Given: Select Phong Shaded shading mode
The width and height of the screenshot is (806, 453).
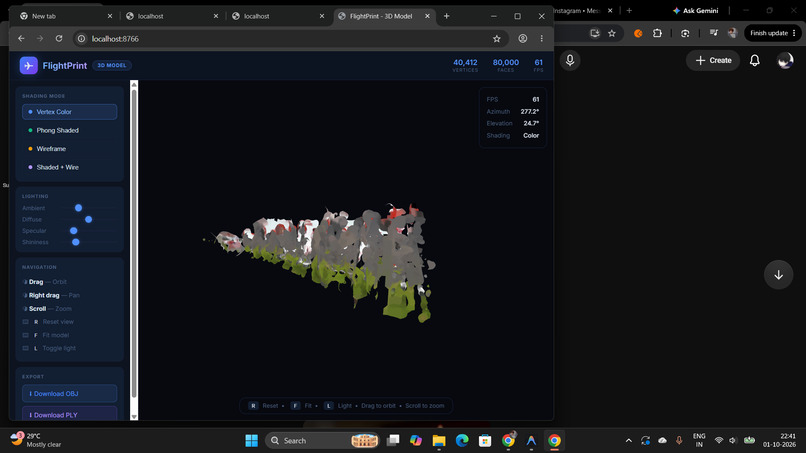Looking at the screenshot, I should point(69,130).
